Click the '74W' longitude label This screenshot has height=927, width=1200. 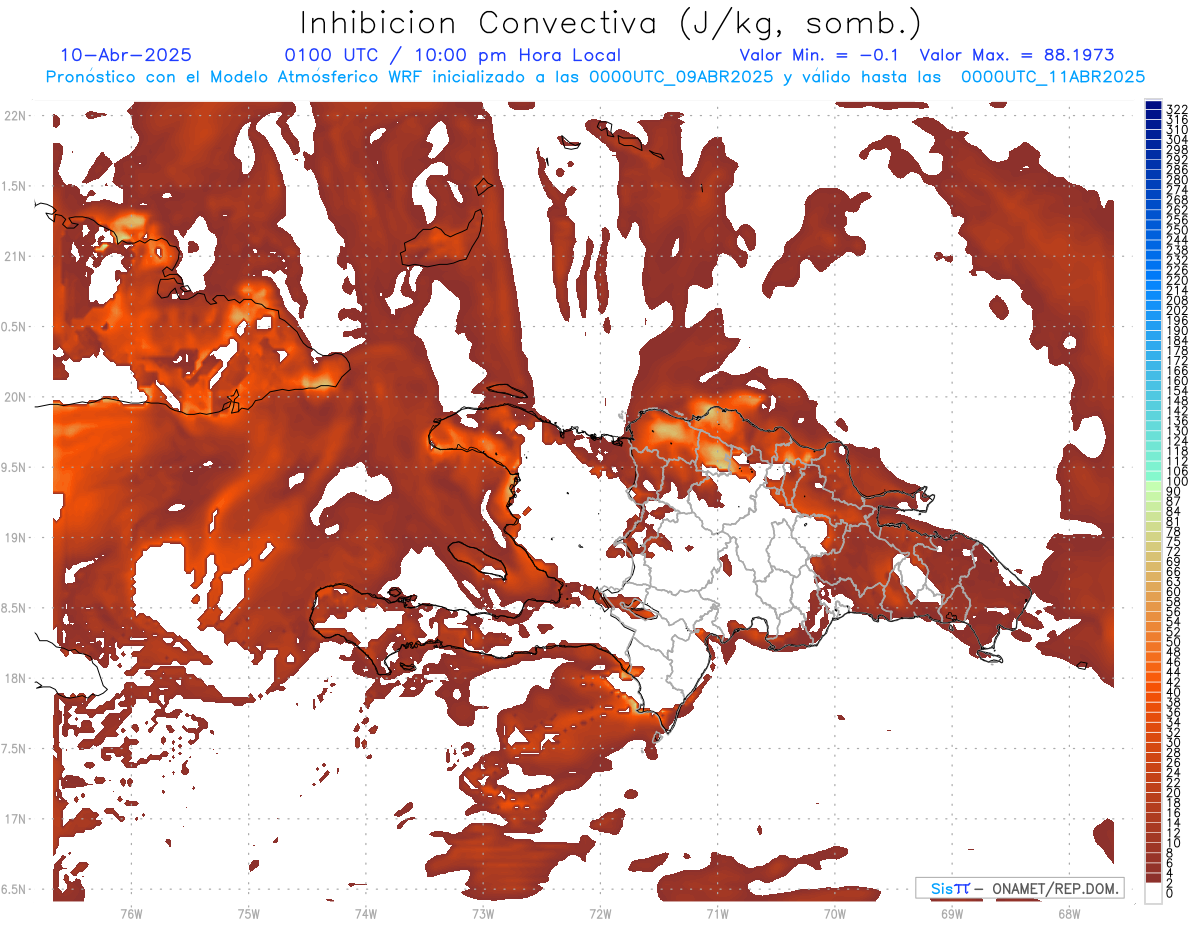pyautogui.click(x=365, y=913)
